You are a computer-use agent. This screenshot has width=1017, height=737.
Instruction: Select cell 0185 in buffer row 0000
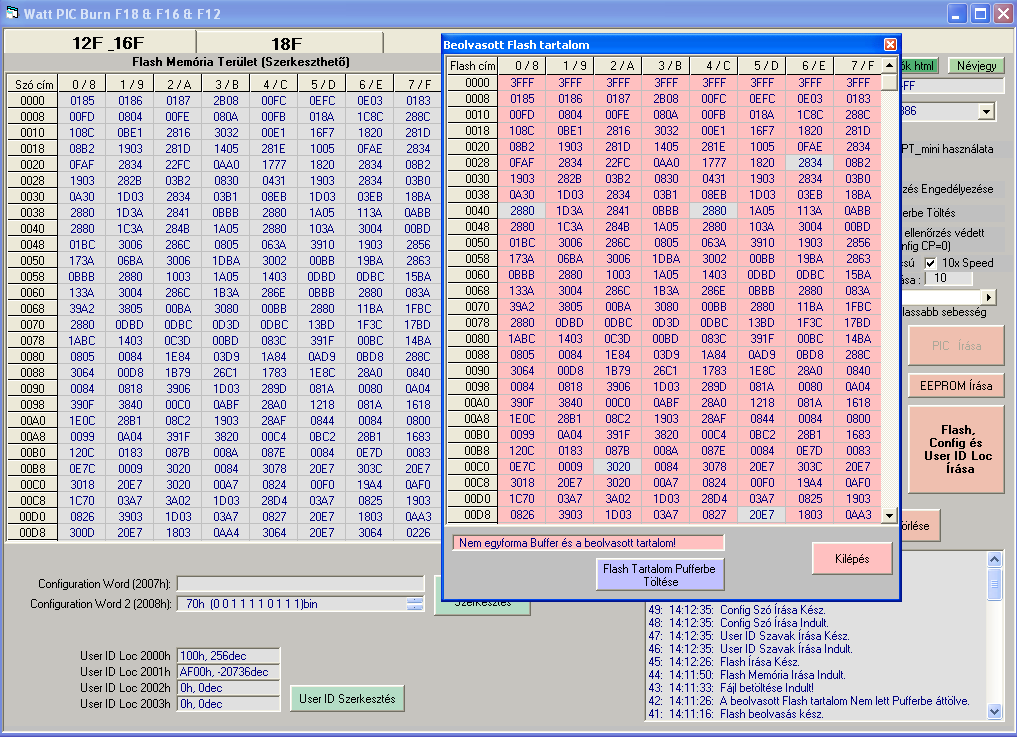coord(82,101)
